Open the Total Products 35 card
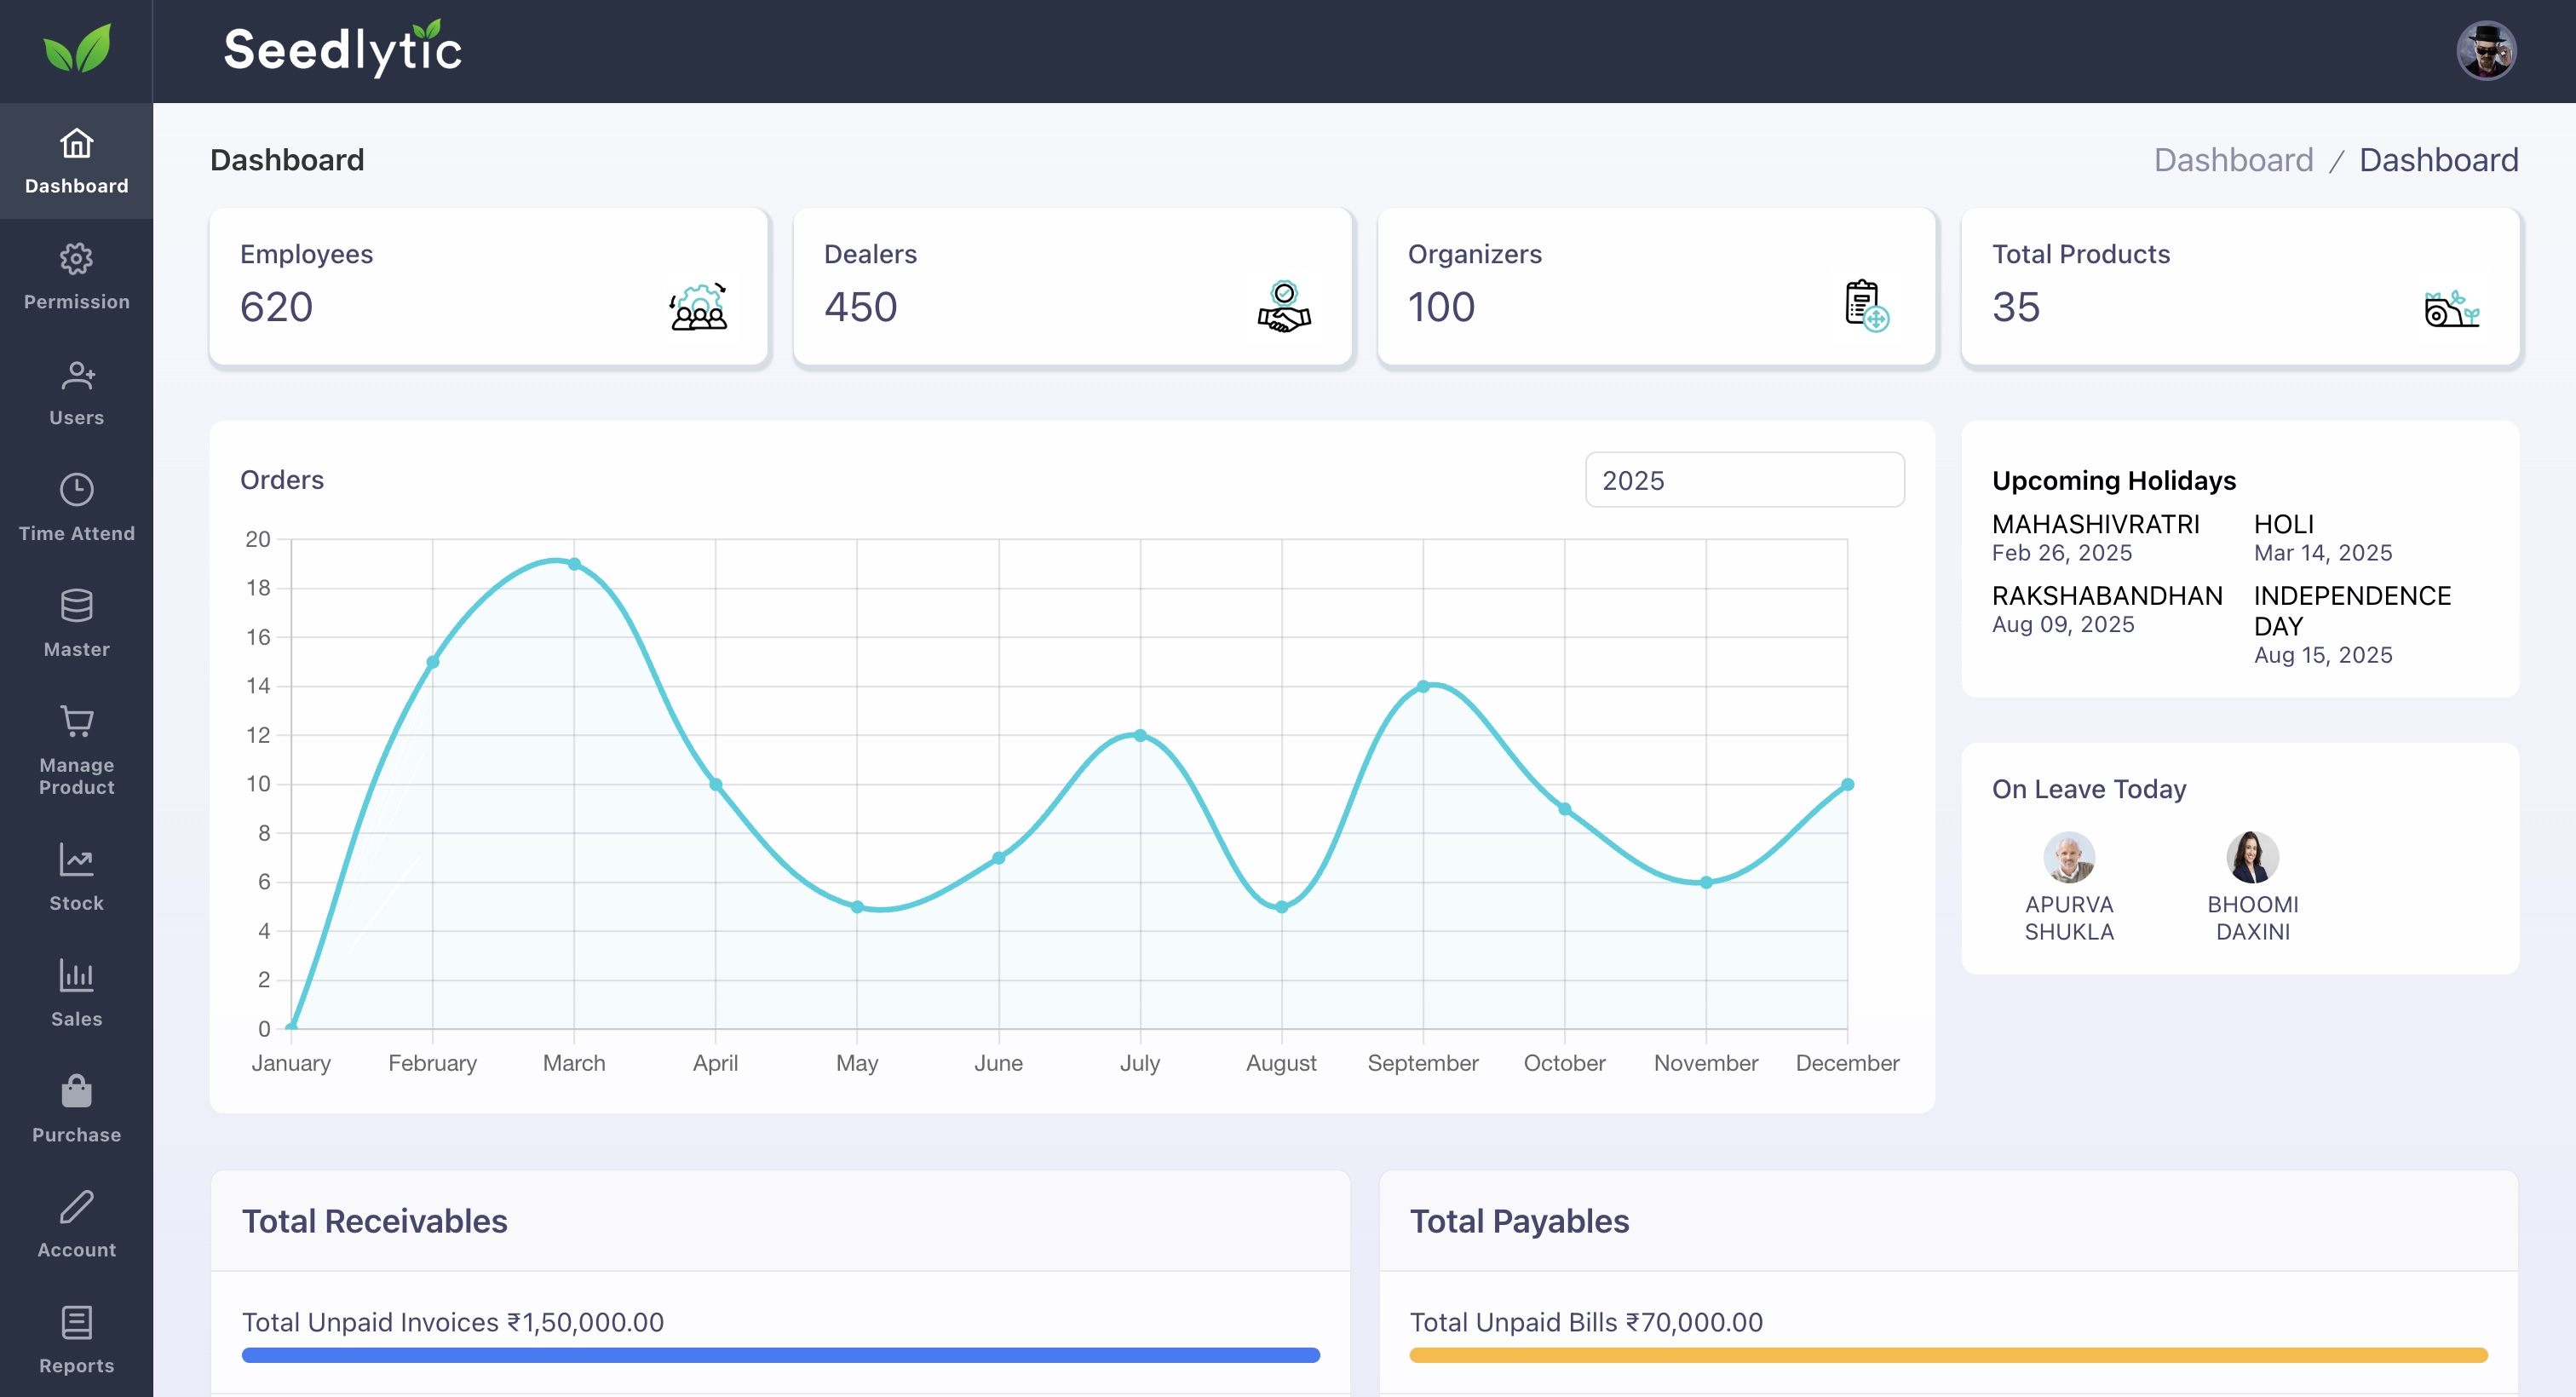The width and height of the screenshot is (2576, 1397). click(2240, 287)
